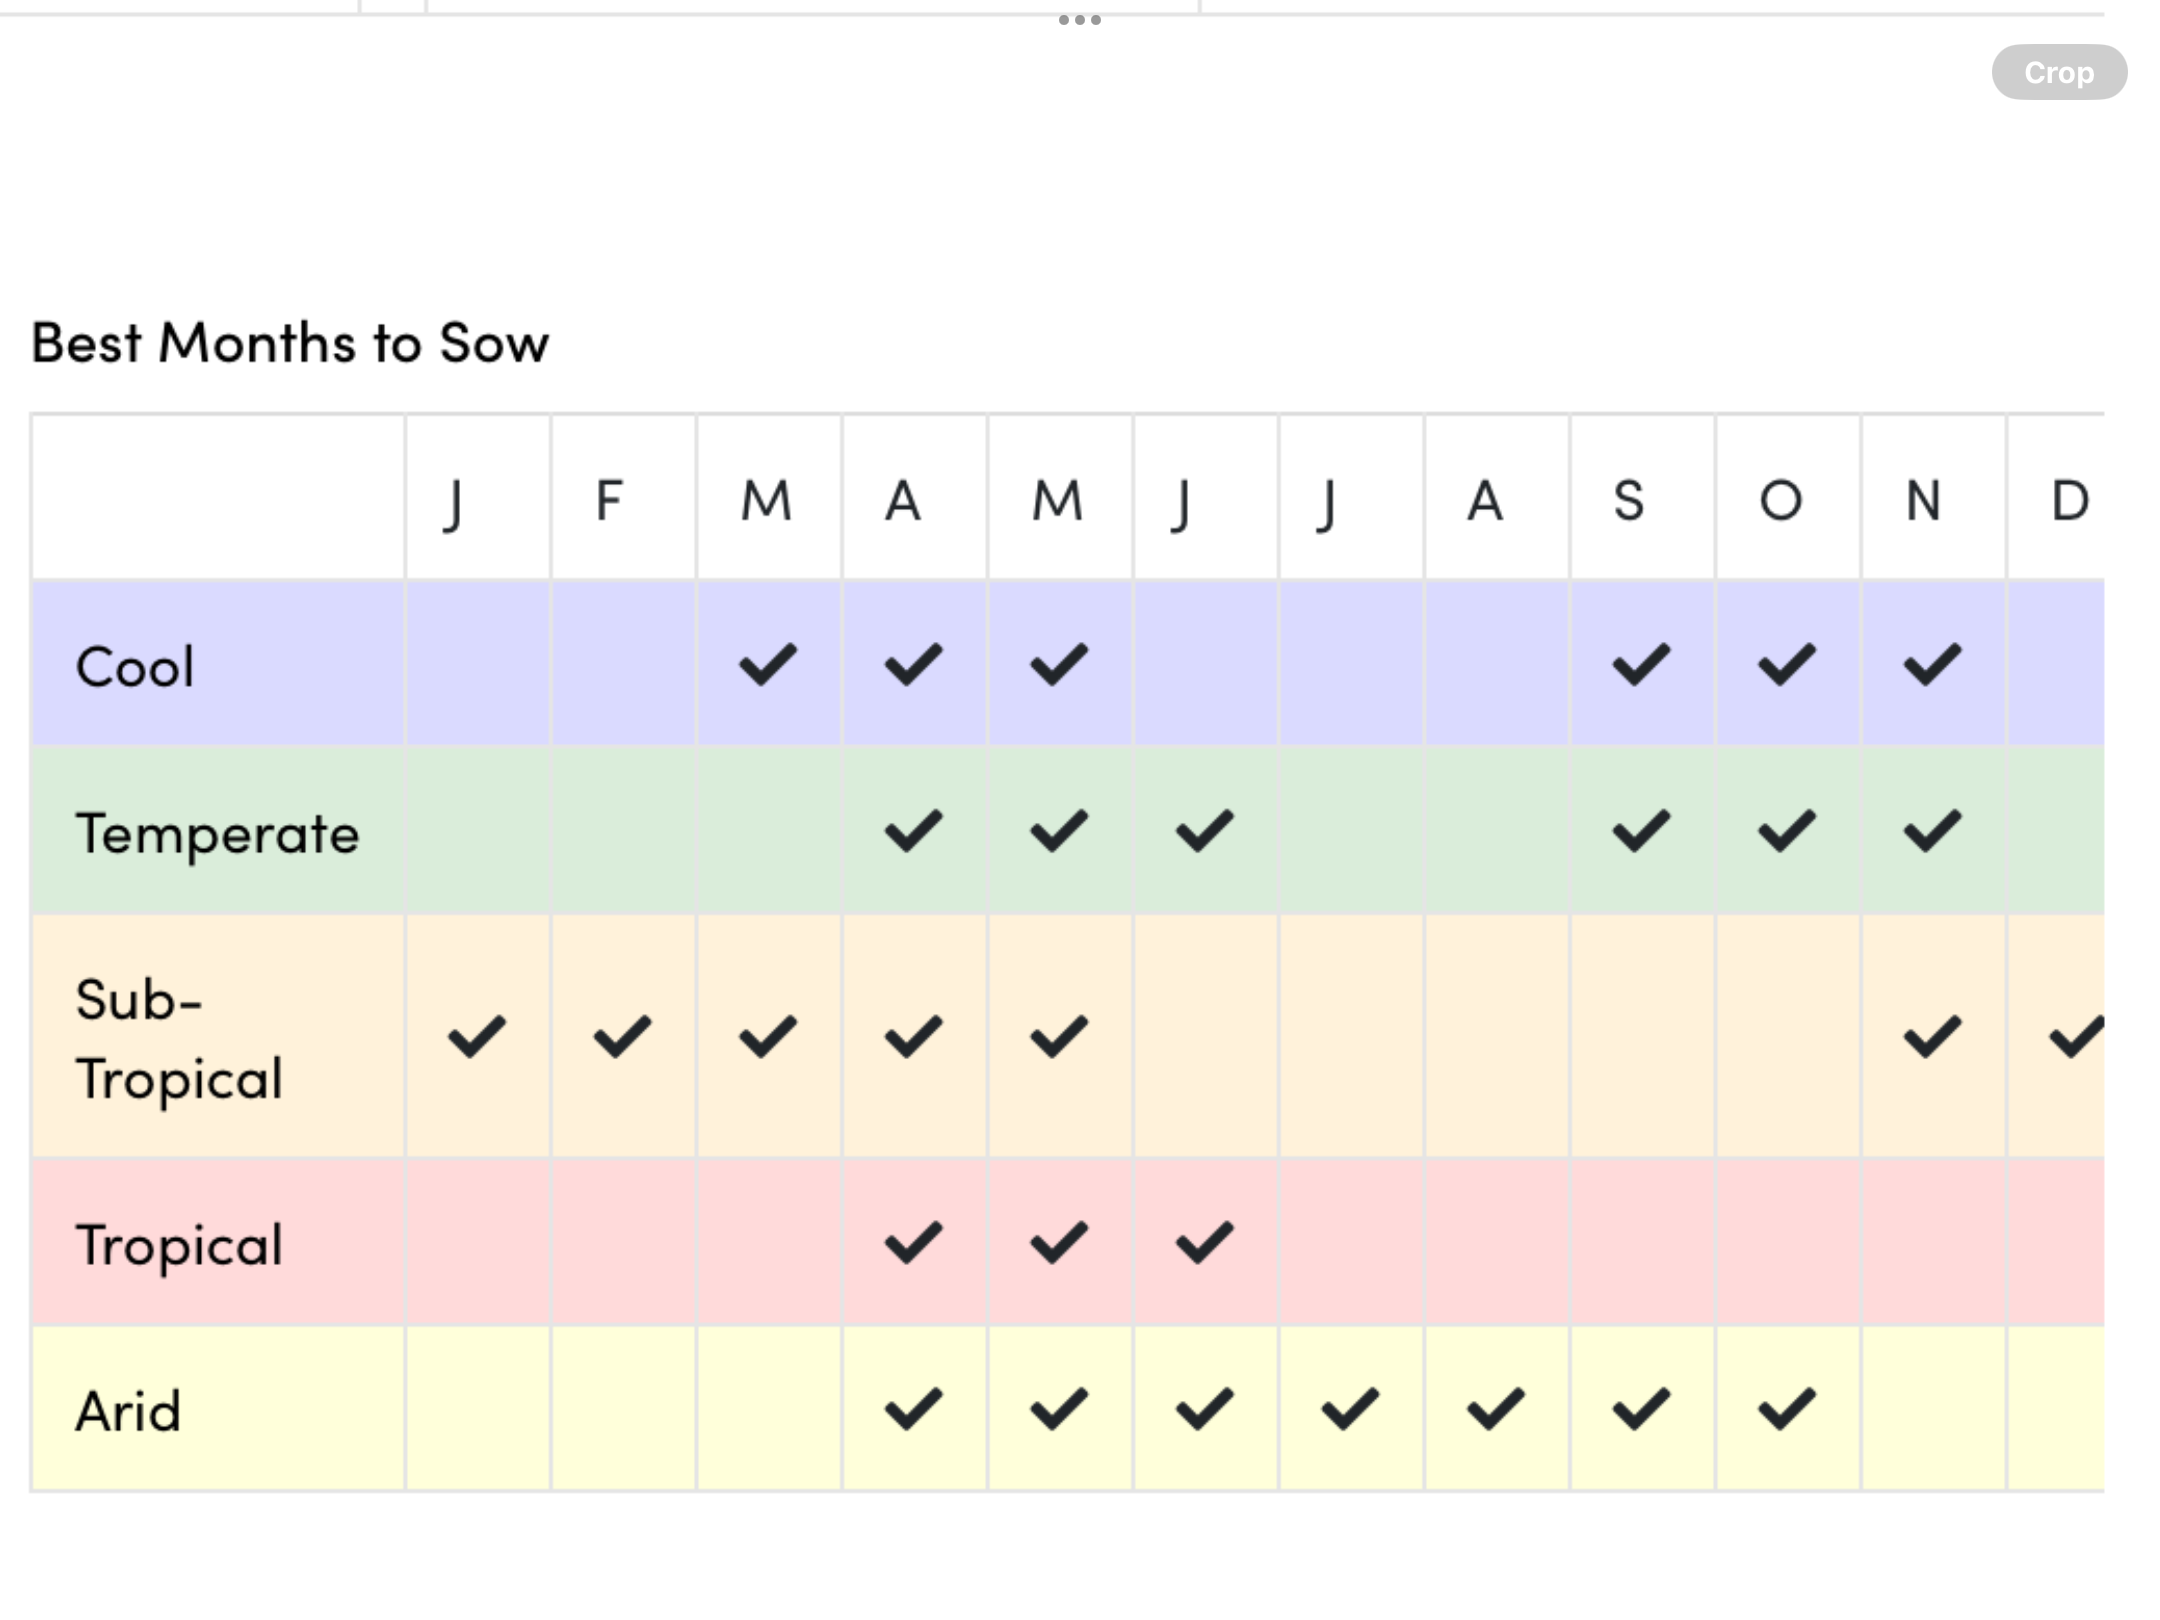
Task: Select the Arid climate row label
Action: click(128, 1411)
